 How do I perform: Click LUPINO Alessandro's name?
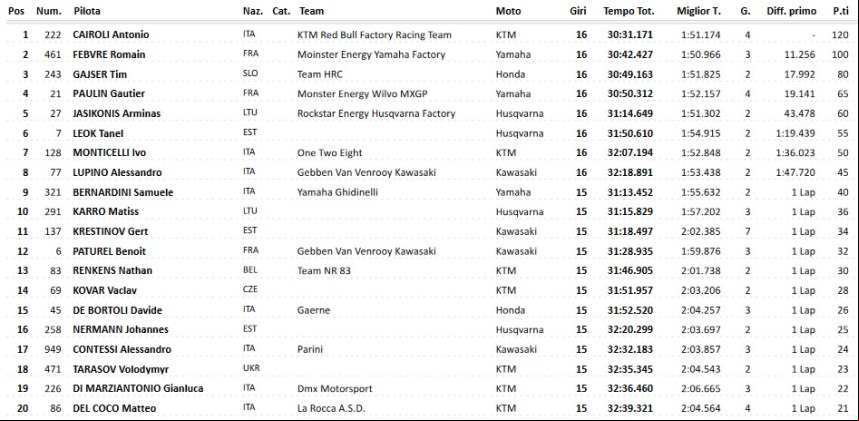coord(117,172)
